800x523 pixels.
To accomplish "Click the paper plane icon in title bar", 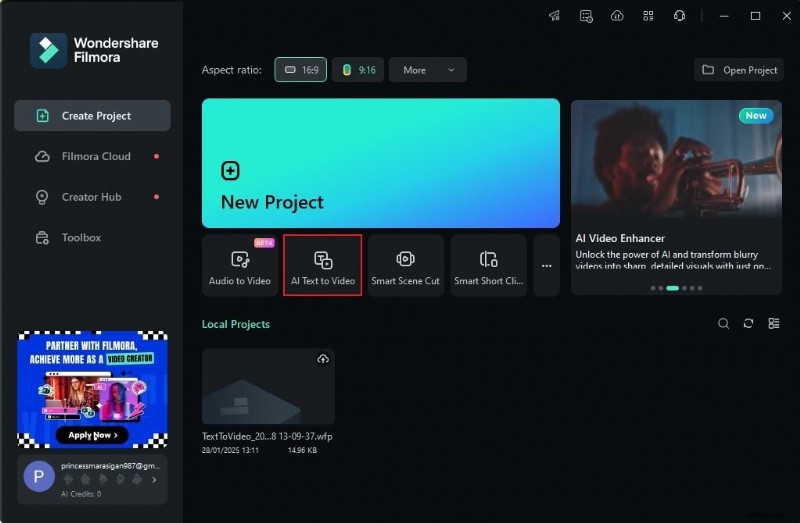I will [x=555, y=16].
